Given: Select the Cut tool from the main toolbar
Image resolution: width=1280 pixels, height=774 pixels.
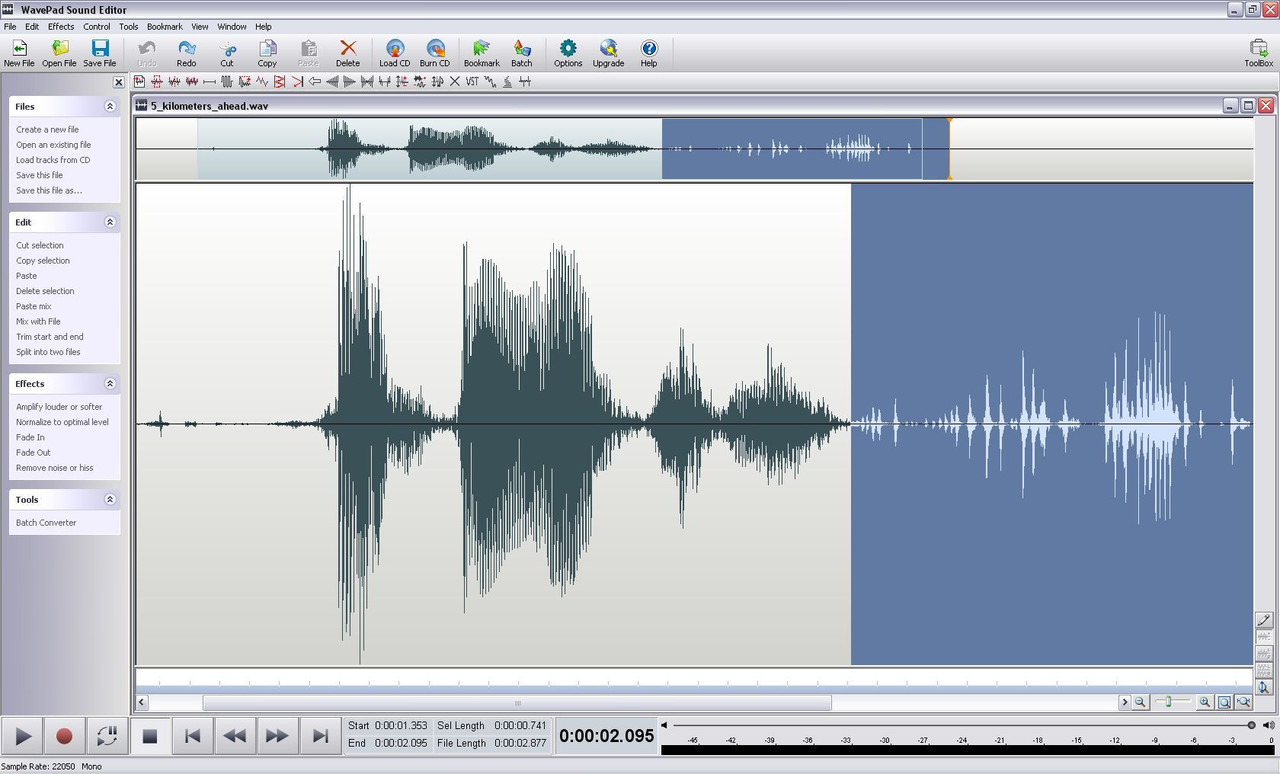Looking at the screenshot, I should (x=226, y=52).
